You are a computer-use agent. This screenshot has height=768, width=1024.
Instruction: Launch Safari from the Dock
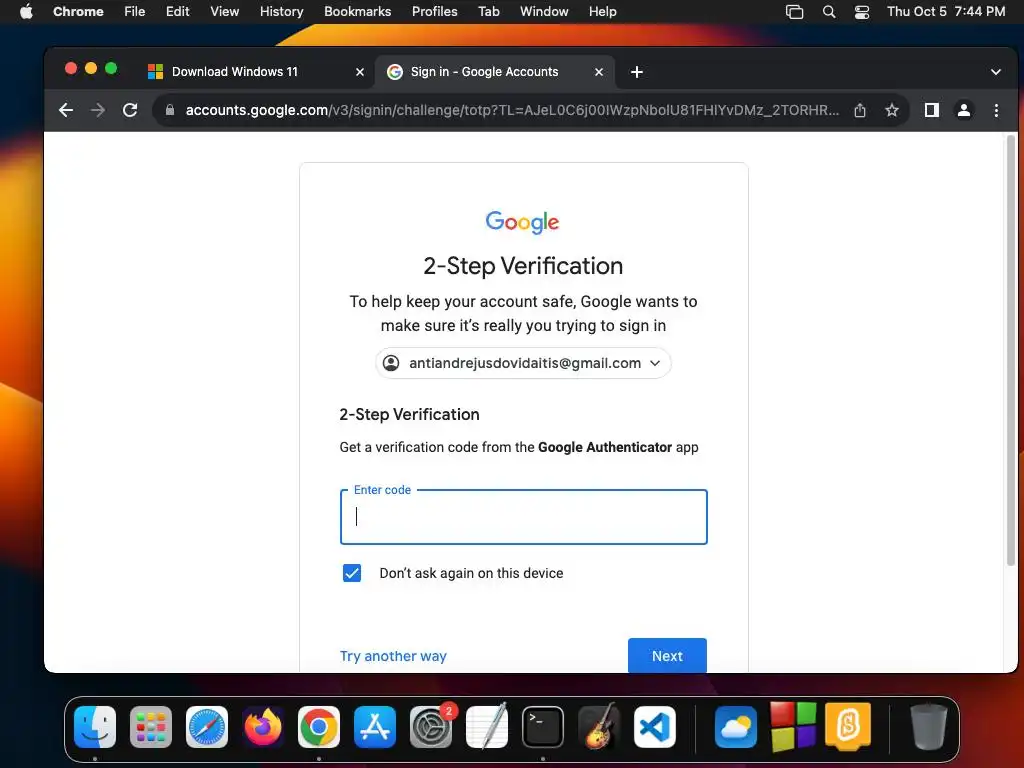coord(207,727)
